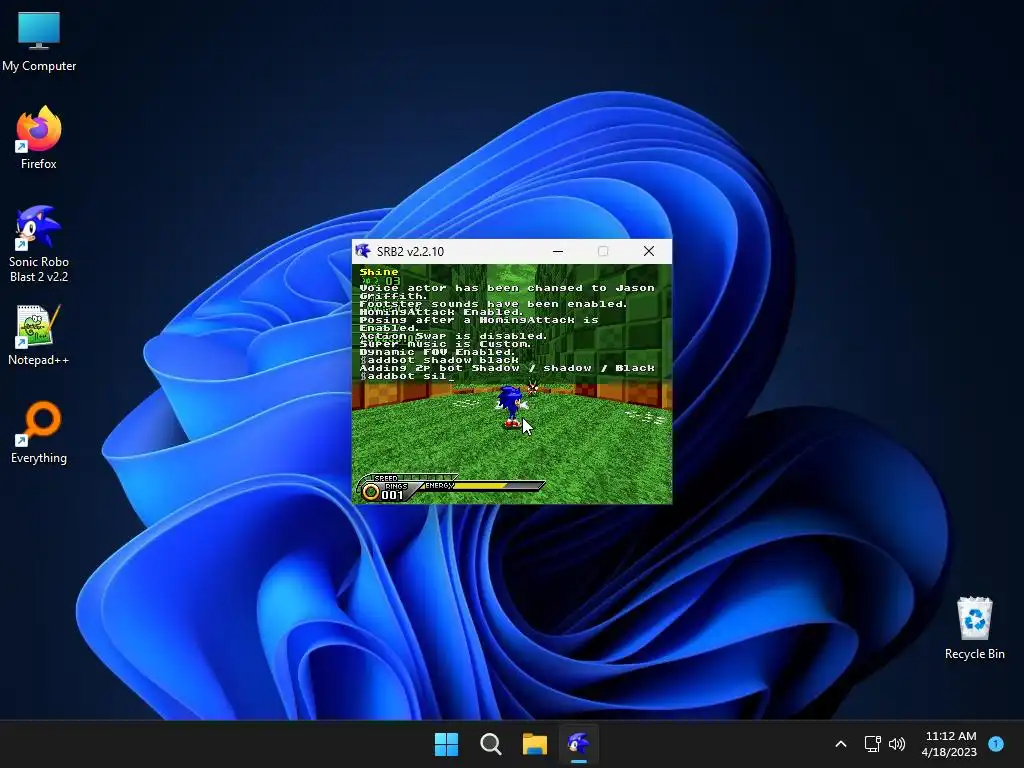Minimize the SRB2 v2.2.10 window

[558, 251]
